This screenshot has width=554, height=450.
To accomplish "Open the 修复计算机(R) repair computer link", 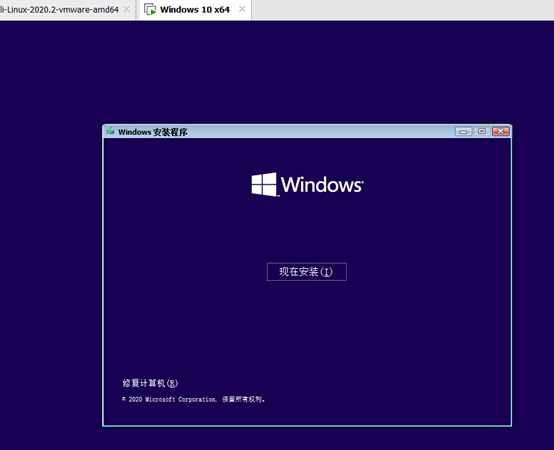I will (x=150, y=383).
